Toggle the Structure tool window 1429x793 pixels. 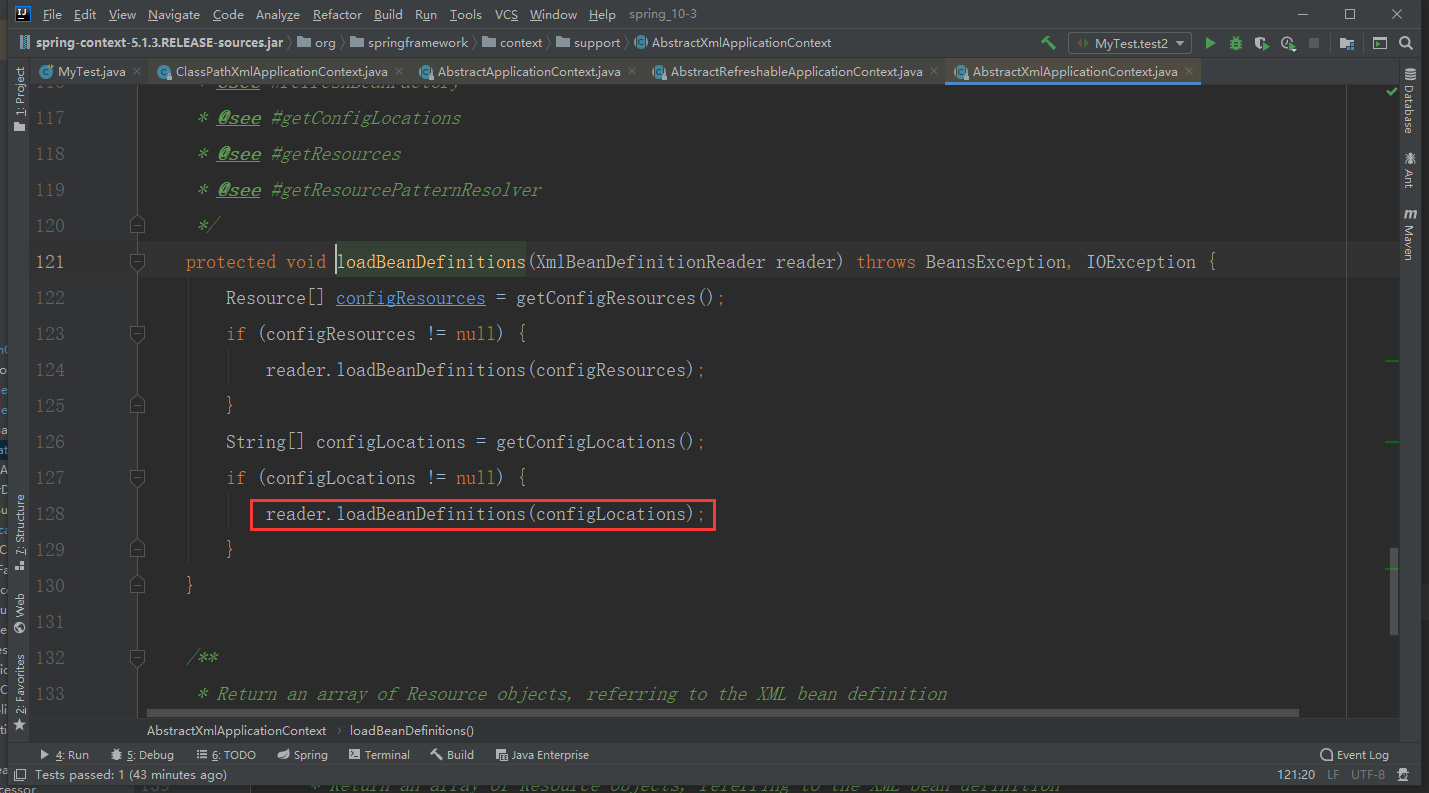click(19, 534)
